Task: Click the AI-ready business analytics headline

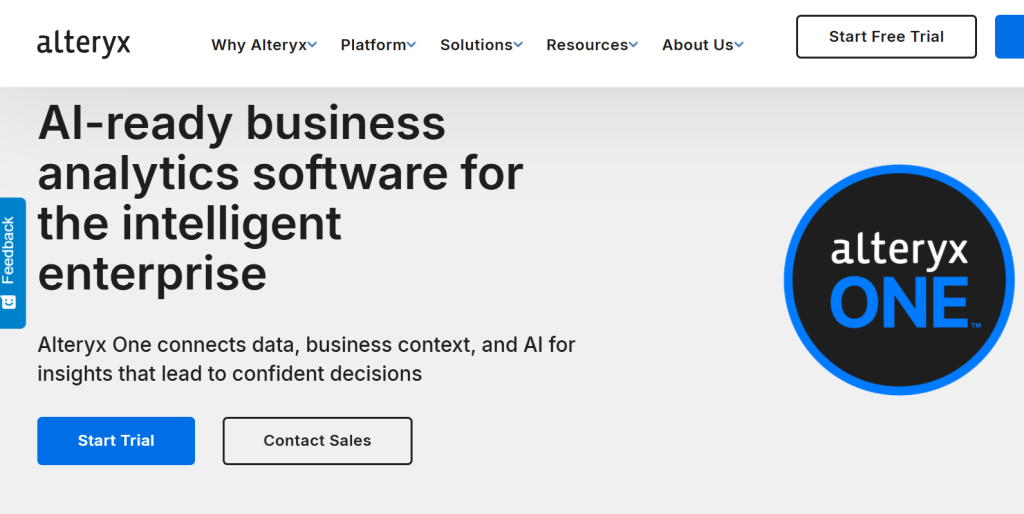Action: tap(280, 198)
